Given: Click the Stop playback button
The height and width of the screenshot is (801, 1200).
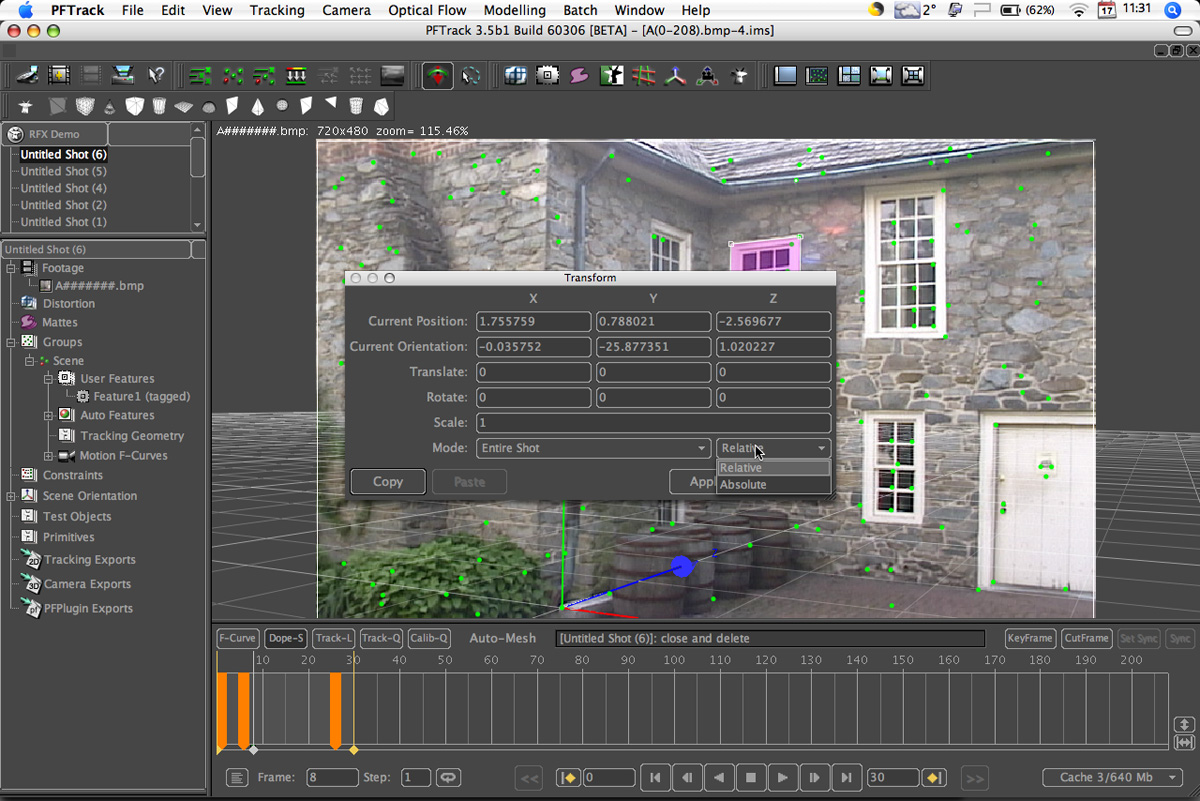Looking at the screenshot, I should (x=751, y=777).
